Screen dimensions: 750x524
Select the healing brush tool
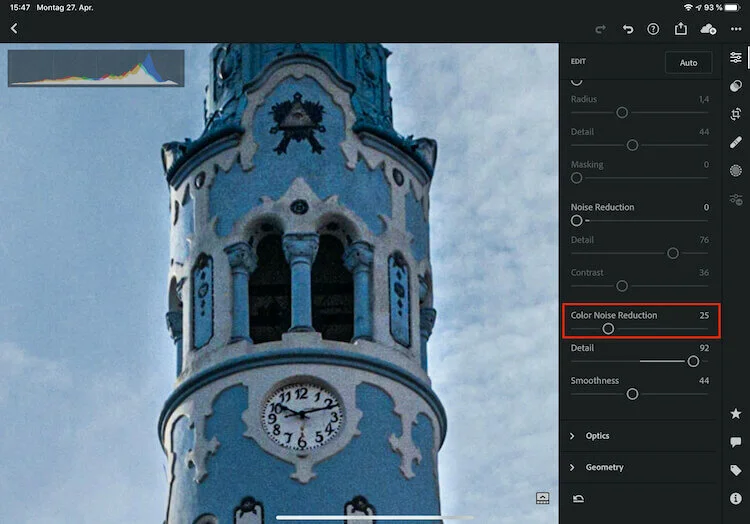[736, 142]
